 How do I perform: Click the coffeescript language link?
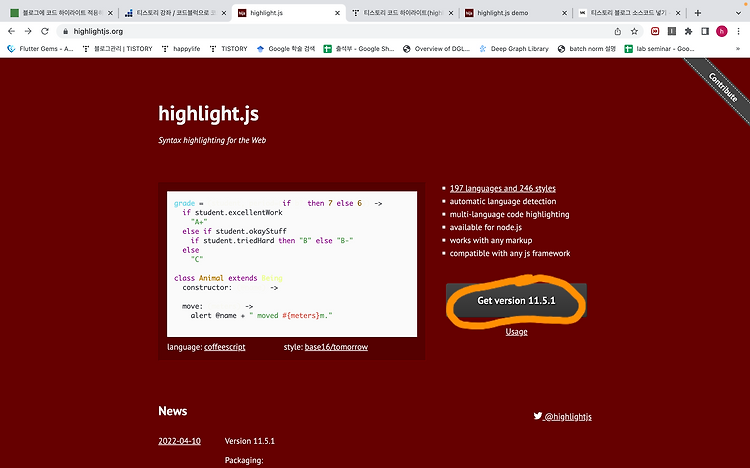(x=224, y=347)
